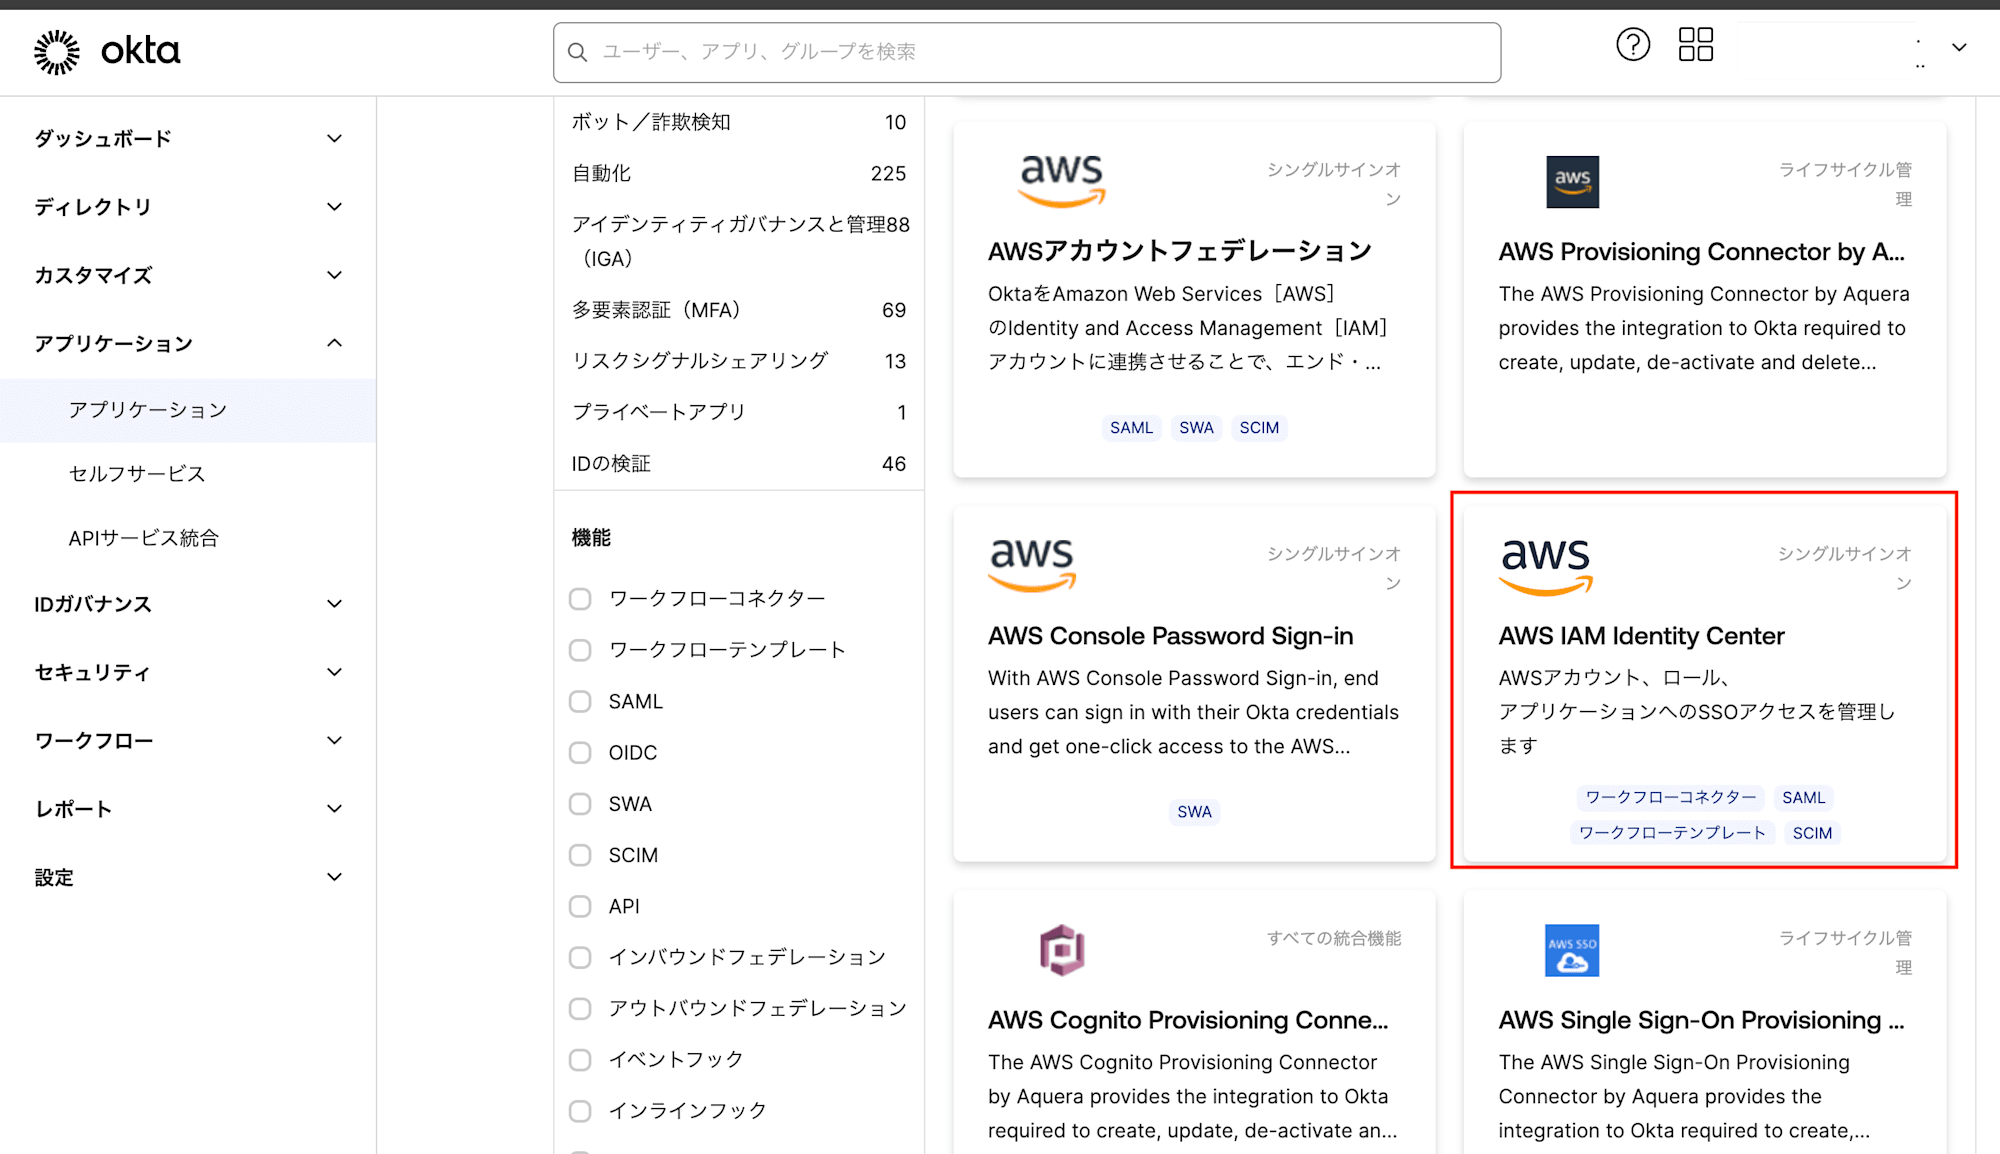Click SWA tag on Console Password Sign-in card

(x=1194, y=812)
